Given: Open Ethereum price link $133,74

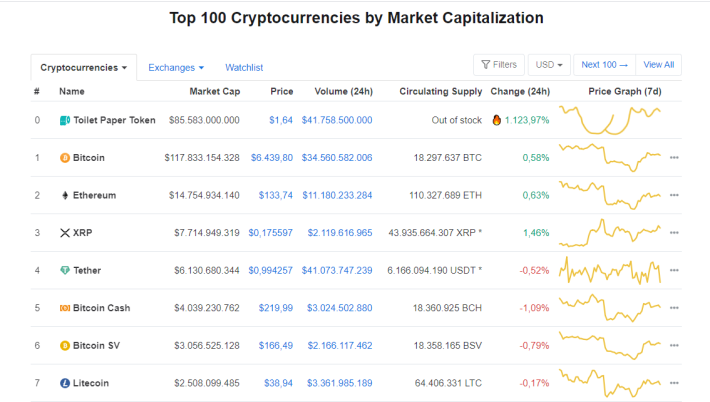Looking at the screenshot, I should coord(276,195).
